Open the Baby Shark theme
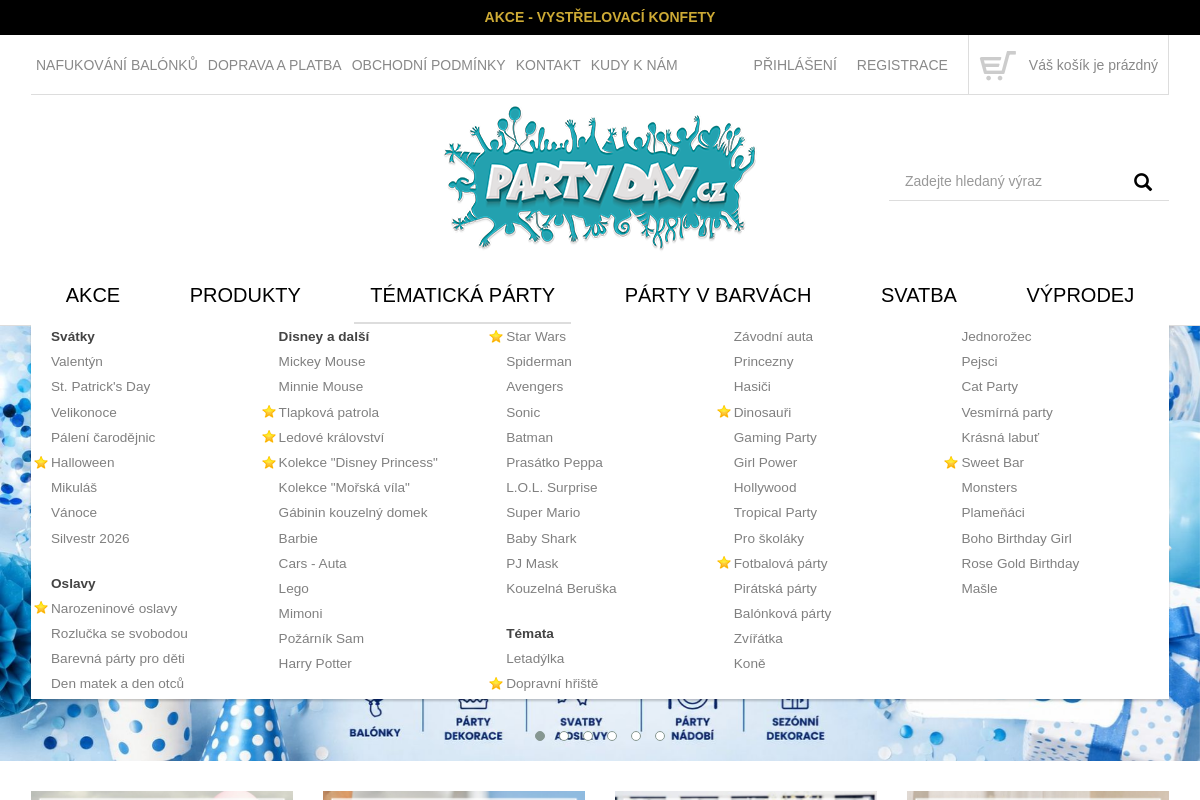This screenshot has height=800, width=1200. pos(541,538)
